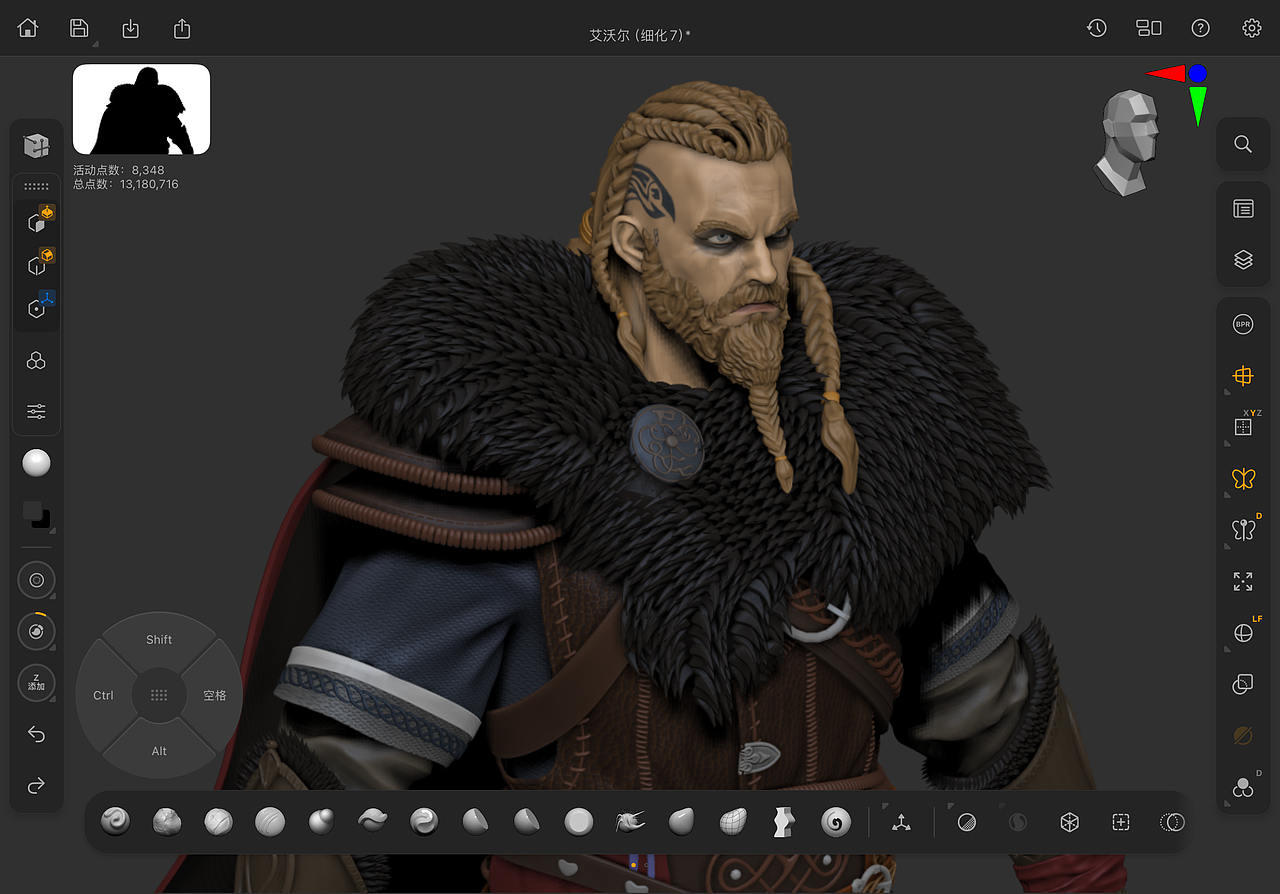Select the cube icon with the orange box badge
1280x894 pixels.
click(38, 264)
